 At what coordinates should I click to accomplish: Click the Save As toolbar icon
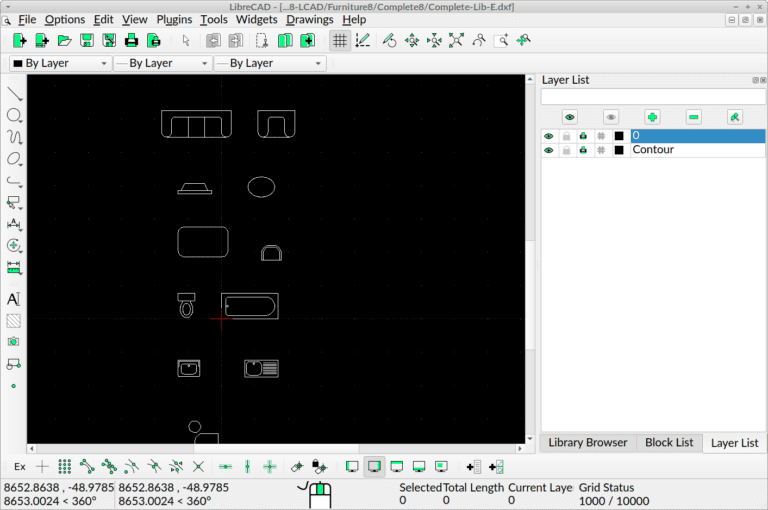click(x=109, y=40)
